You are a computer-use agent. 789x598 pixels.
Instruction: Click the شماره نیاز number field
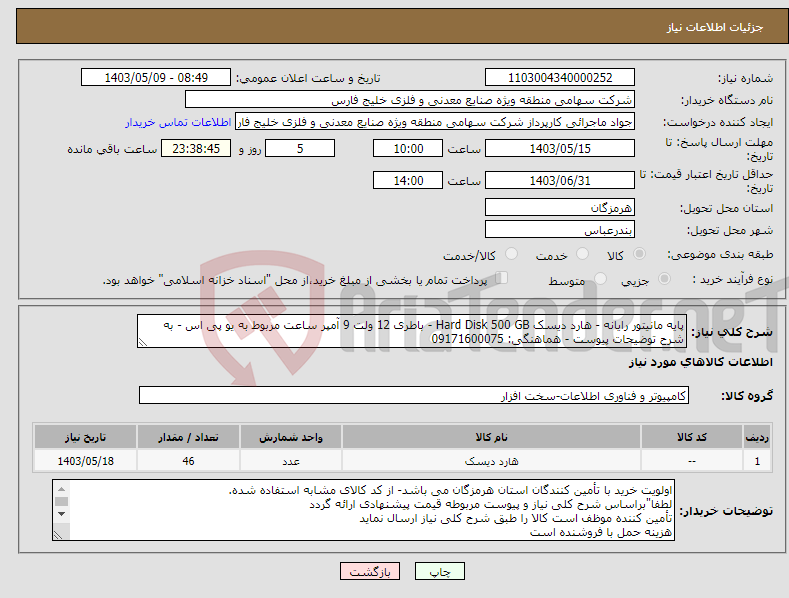pos(560,78)
